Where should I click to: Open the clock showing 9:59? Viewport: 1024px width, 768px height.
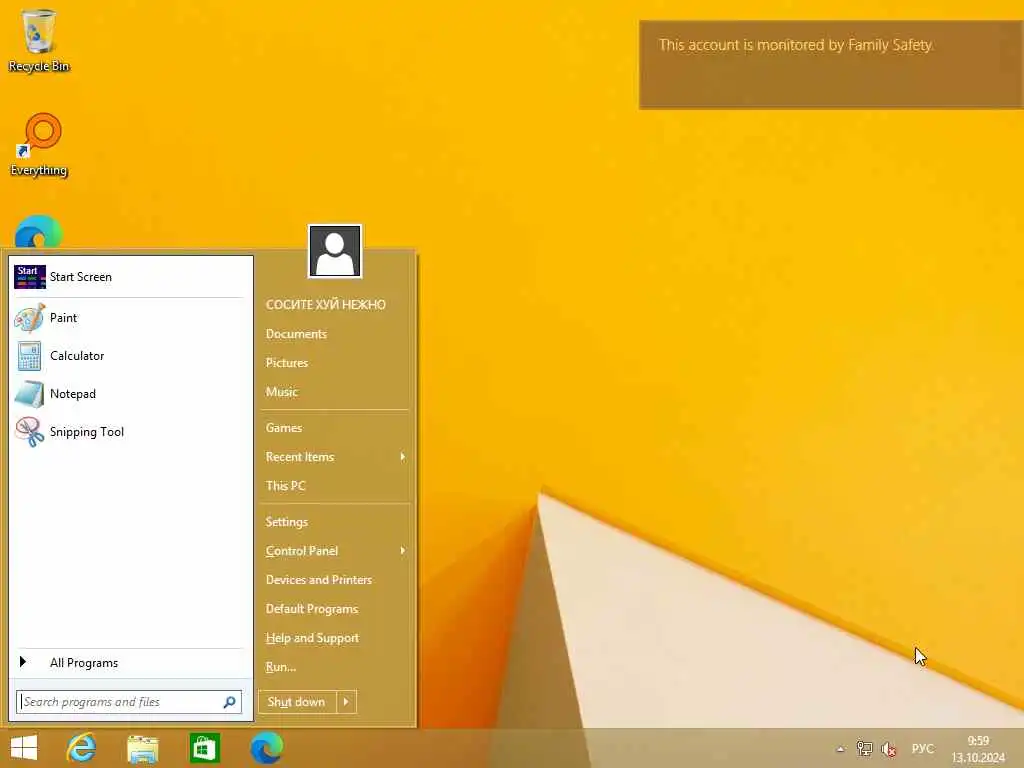coord(978,749)
